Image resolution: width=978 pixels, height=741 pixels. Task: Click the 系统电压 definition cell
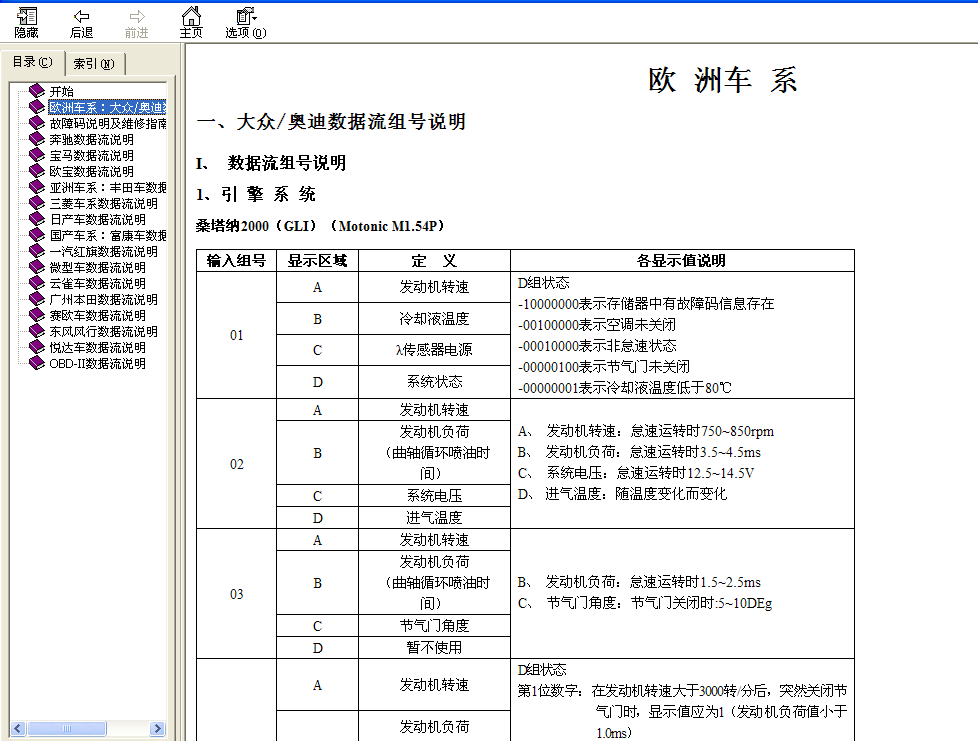point(435,496)
